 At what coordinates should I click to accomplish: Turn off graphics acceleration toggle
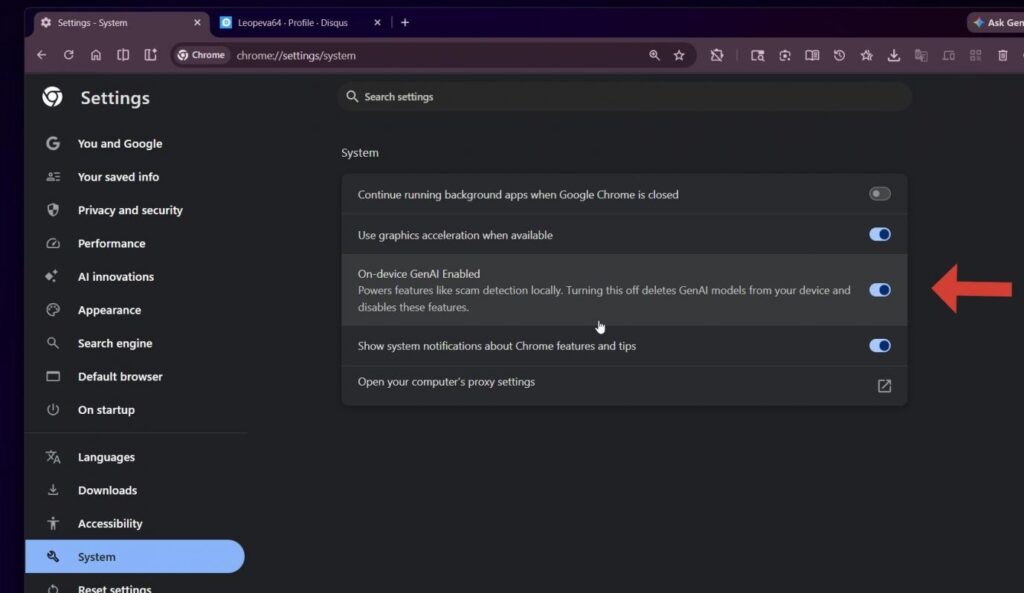(879, 234)
